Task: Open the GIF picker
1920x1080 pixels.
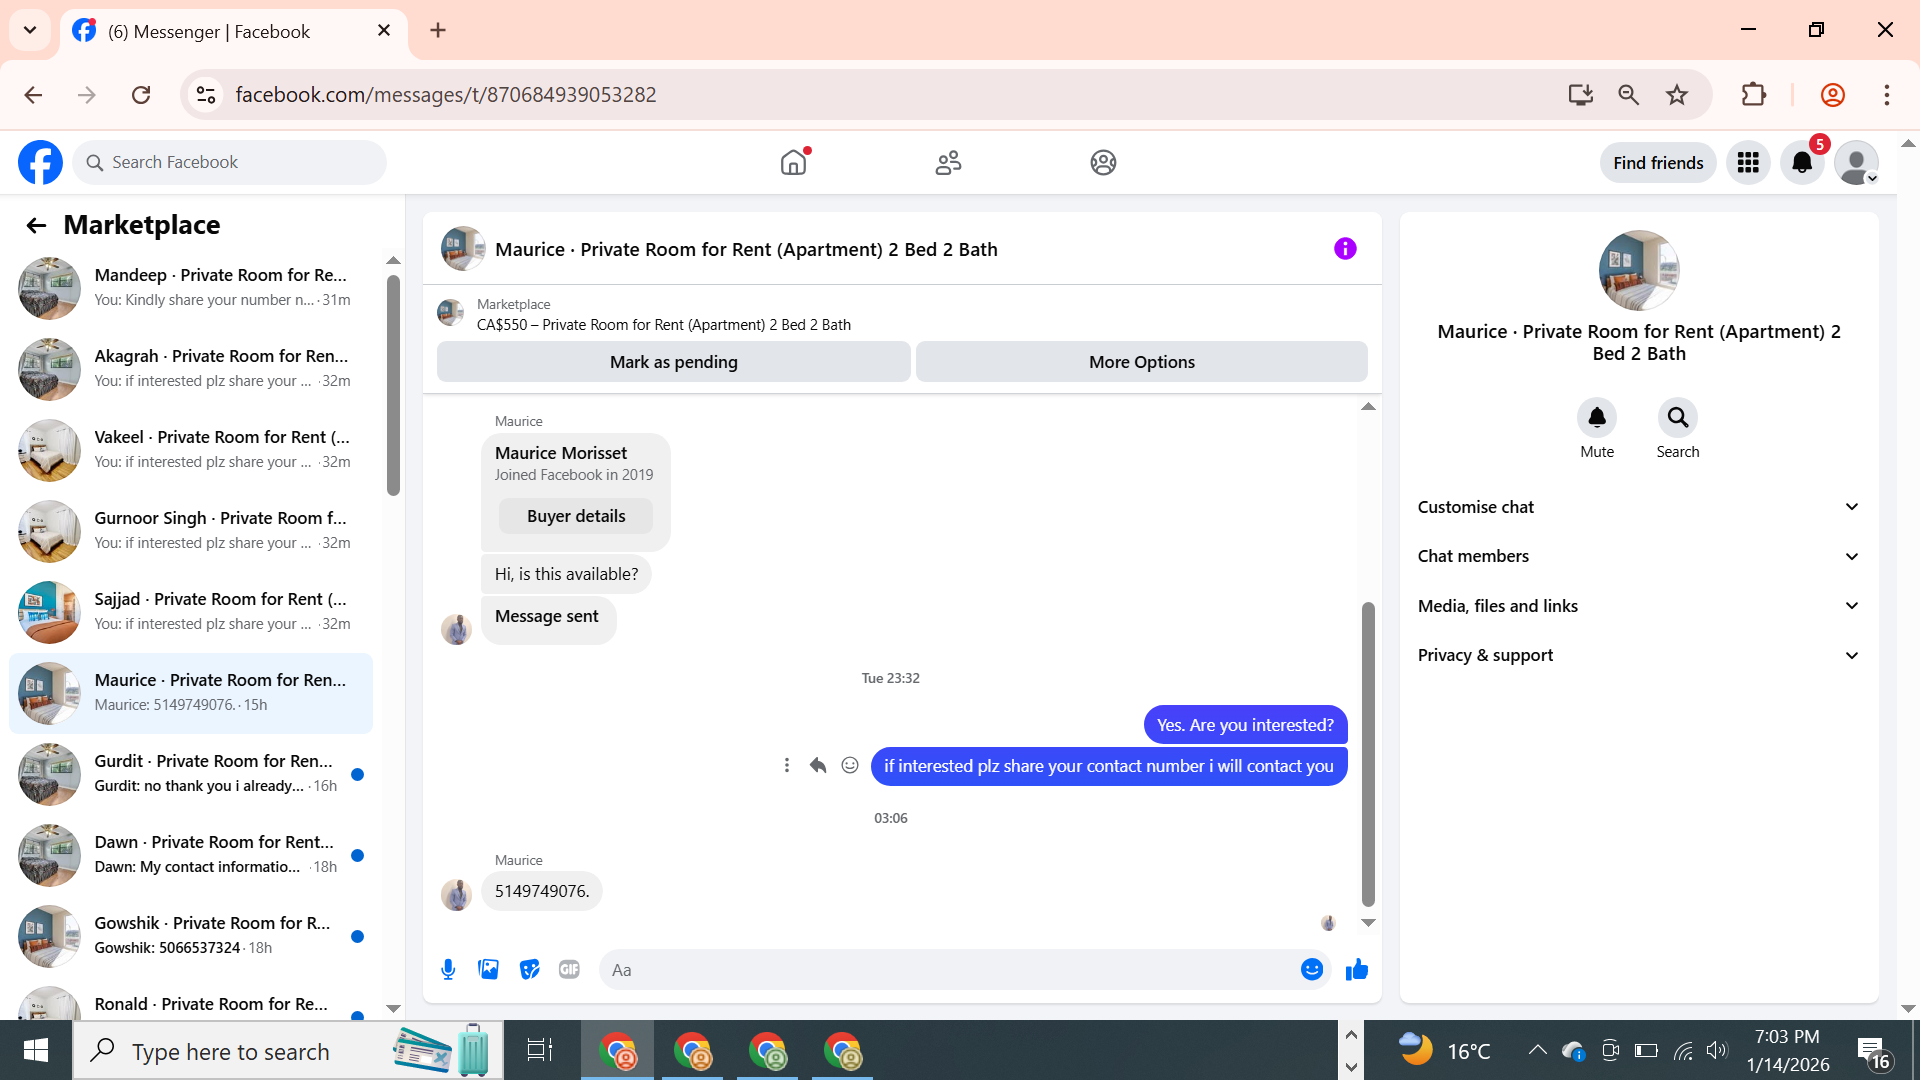Action: pos(569,969)
